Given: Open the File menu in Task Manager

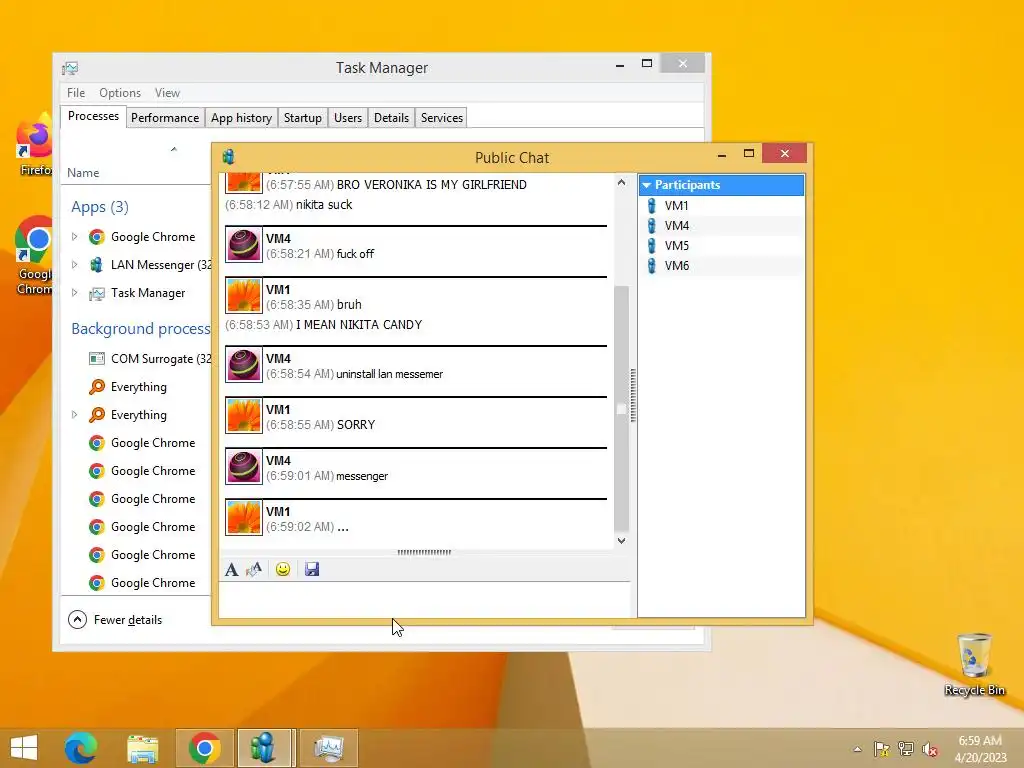Looking at the screenshot, I should tap(76, 93).
